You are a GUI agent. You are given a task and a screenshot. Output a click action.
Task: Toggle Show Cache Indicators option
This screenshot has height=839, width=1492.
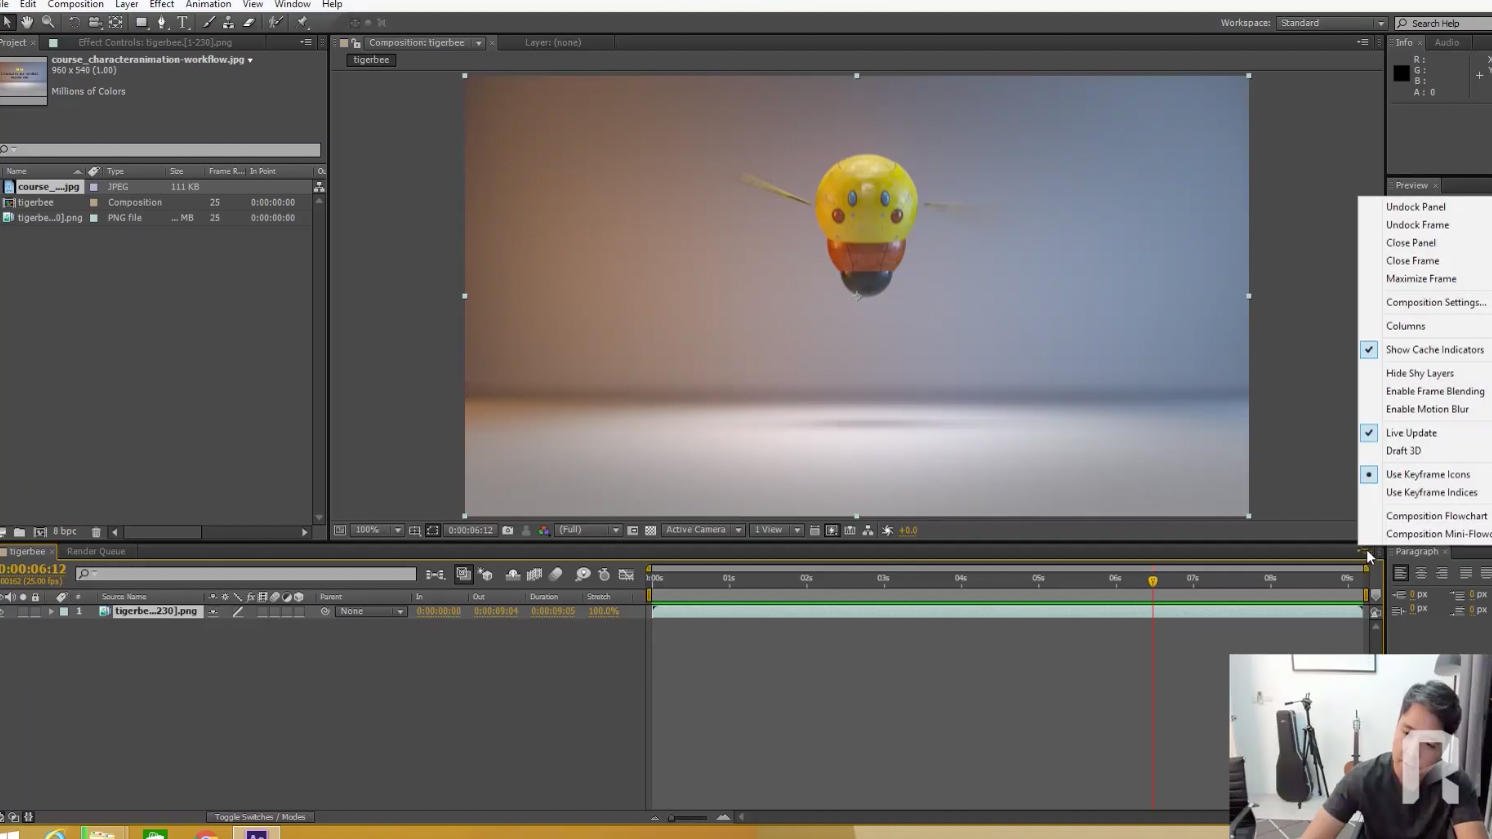[x=1434, y=350]
